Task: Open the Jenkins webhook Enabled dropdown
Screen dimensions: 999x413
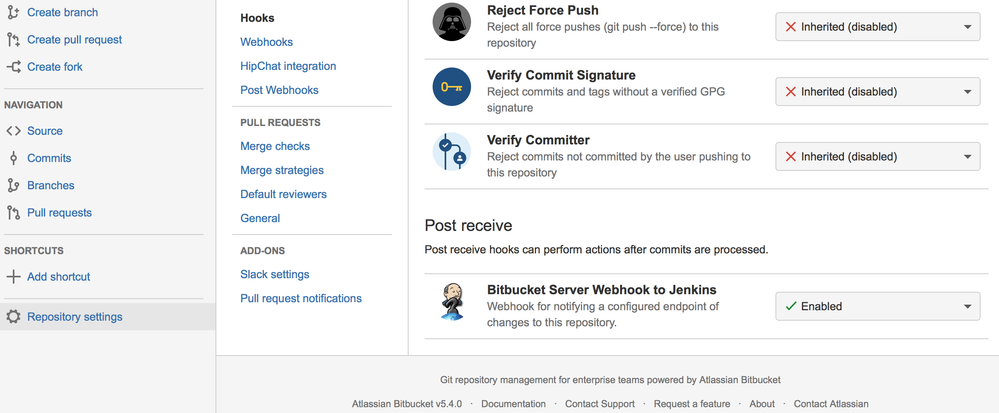Action: [877, 306]
